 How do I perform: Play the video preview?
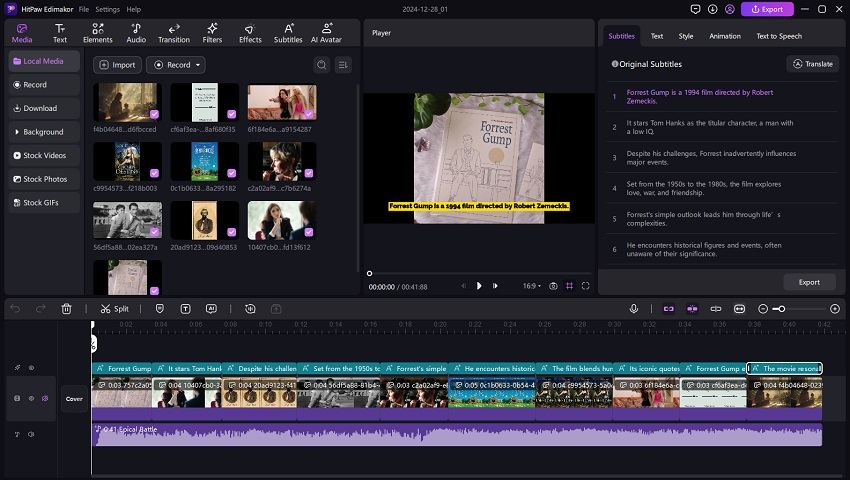tap(479, 286)
